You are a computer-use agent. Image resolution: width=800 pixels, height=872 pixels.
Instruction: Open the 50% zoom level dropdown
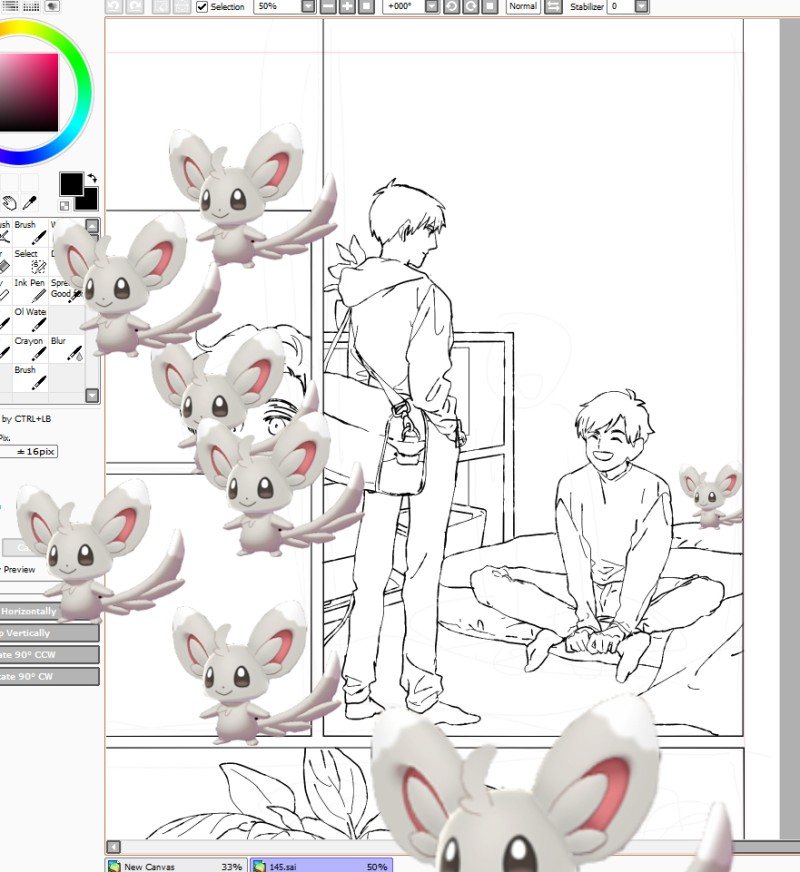(308, 7)
